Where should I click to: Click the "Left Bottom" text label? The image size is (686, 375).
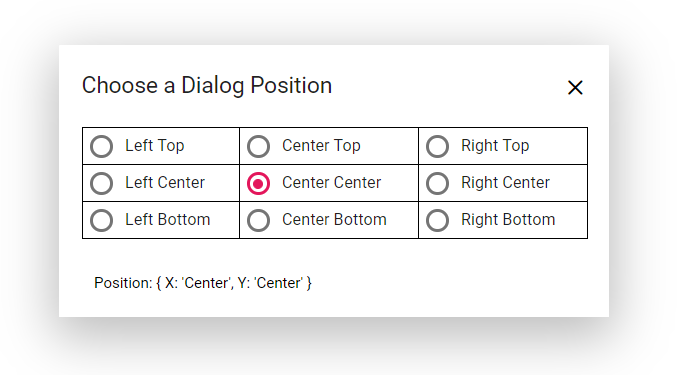click(168, 220)
